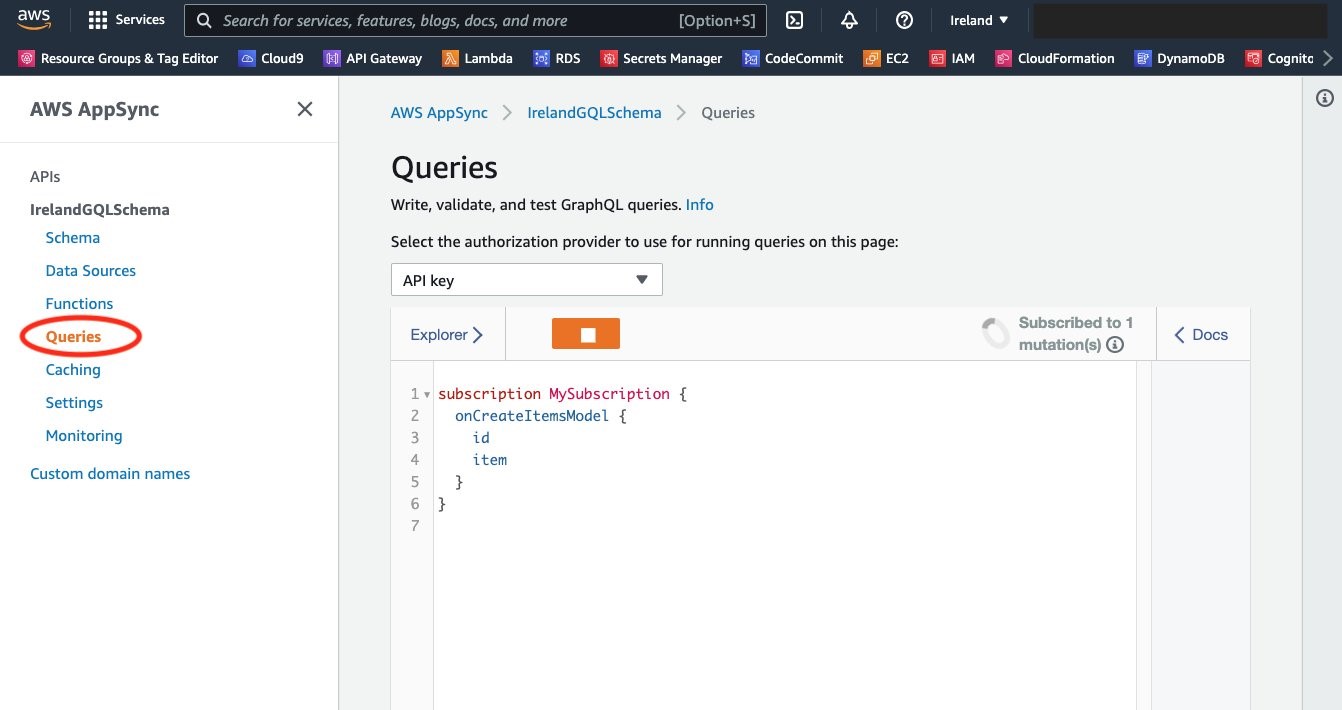This screenshot has width=1342, height=710.
Task: Click the subscribed mutations info icon
Action: pos(1116,345)
